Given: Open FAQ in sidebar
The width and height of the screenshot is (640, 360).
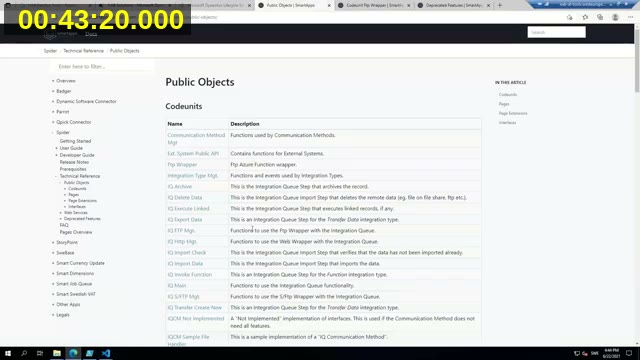Looking at the screenshot, I should click(x=64, y=225).
